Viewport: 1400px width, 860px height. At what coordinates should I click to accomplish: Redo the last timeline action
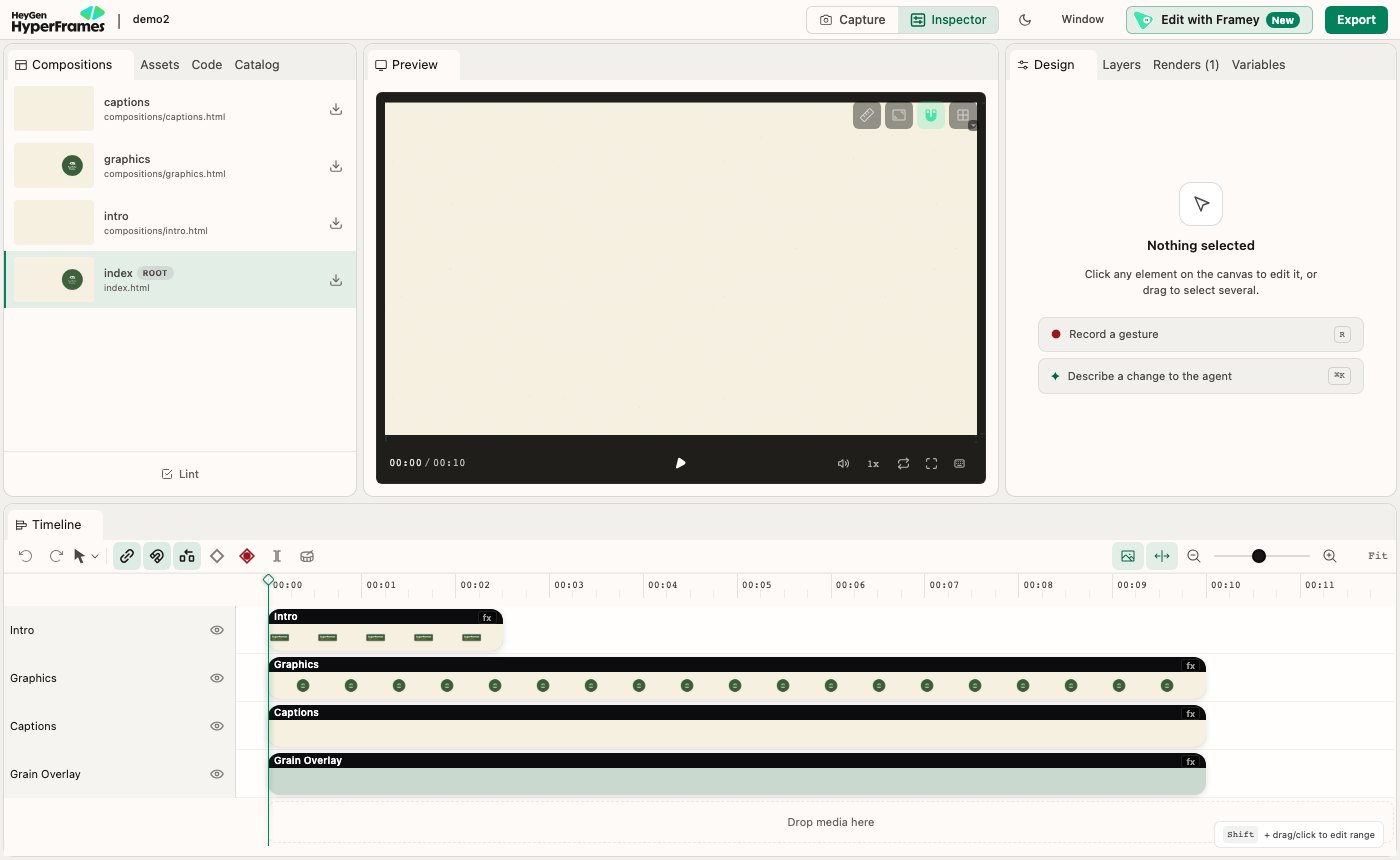coord(56,556)
